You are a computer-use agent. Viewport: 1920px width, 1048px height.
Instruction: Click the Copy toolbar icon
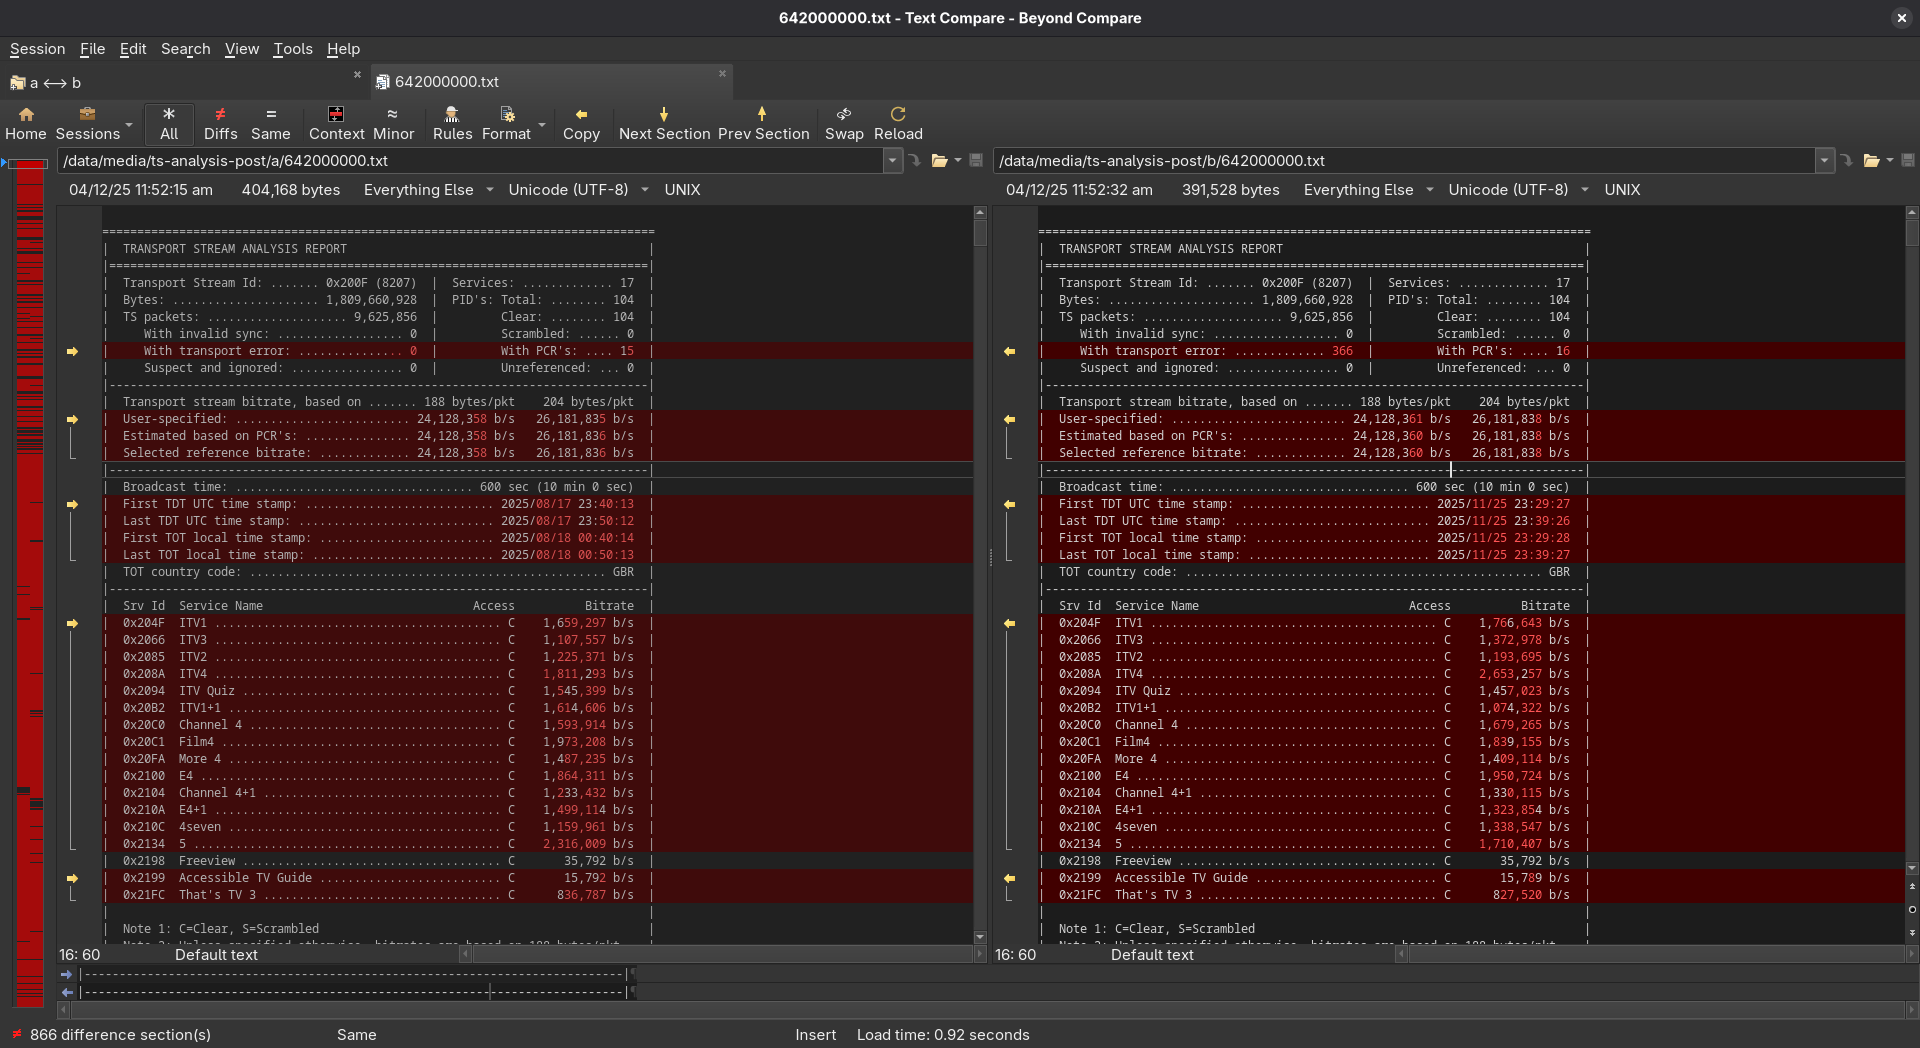pos(581,123)
